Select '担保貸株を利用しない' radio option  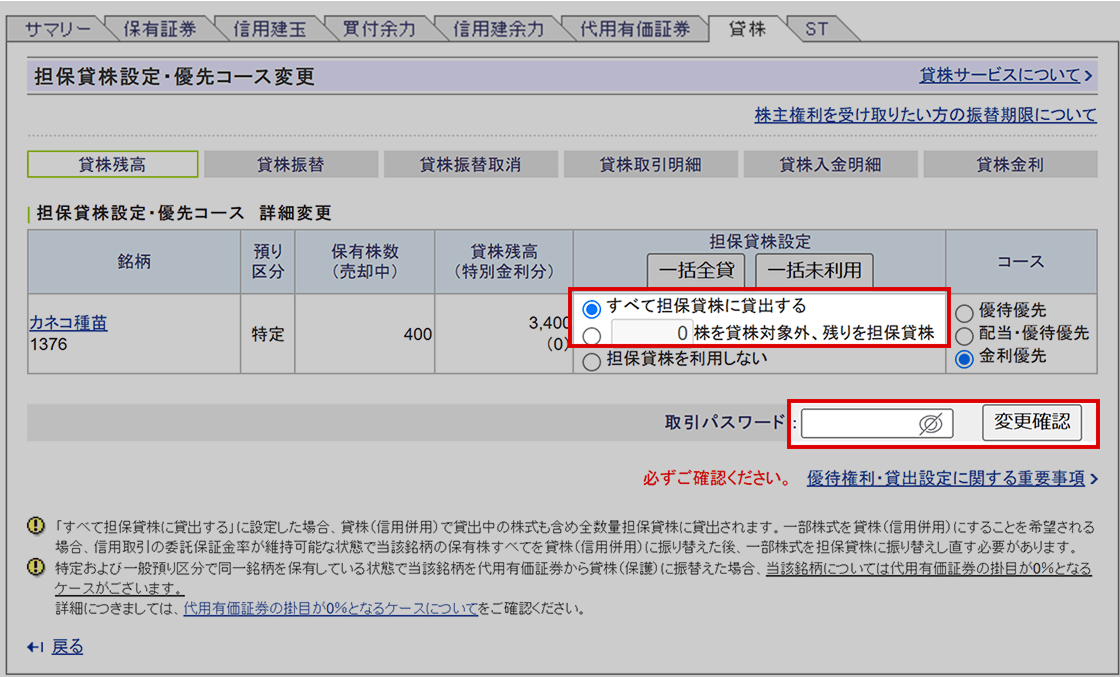coord(592,360)
